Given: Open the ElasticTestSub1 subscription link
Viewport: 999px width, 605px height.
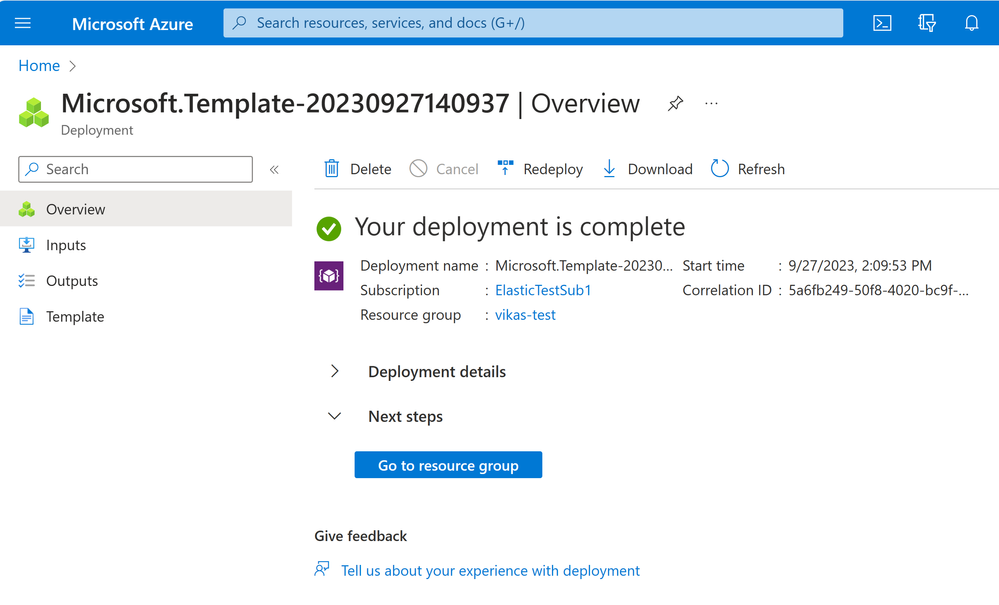Looking at the screenshot, I should [x=543, y=290].
